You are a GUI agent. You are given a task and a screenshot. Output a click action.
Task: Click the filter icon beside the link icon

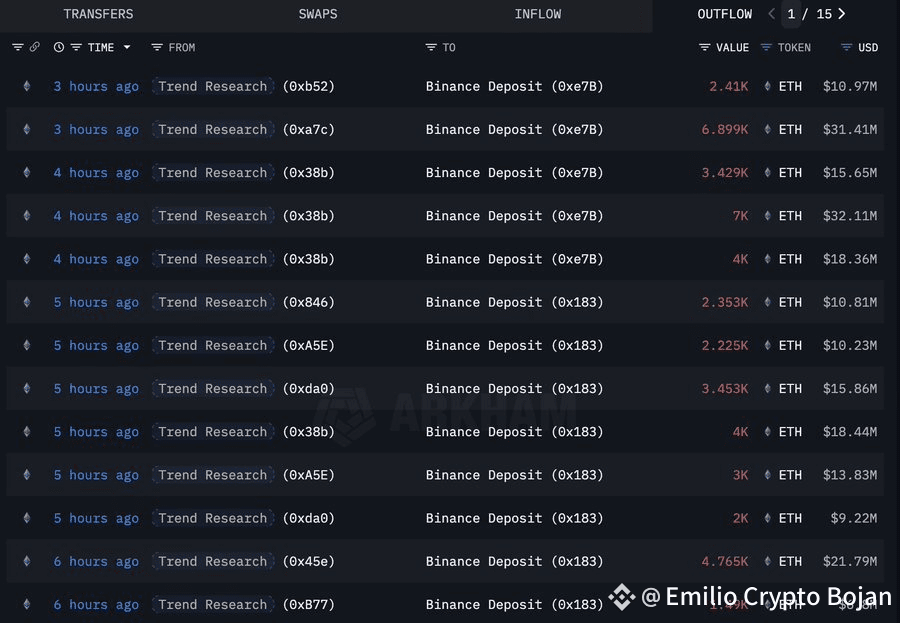coord(18,47)
